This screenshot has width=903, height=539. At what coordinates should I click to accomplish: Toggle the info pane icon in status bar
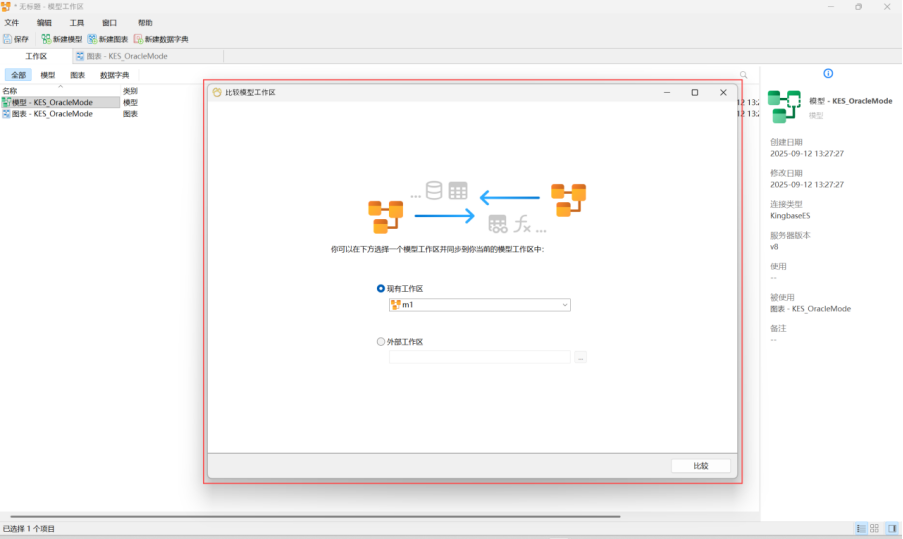[x=891, y=528]
